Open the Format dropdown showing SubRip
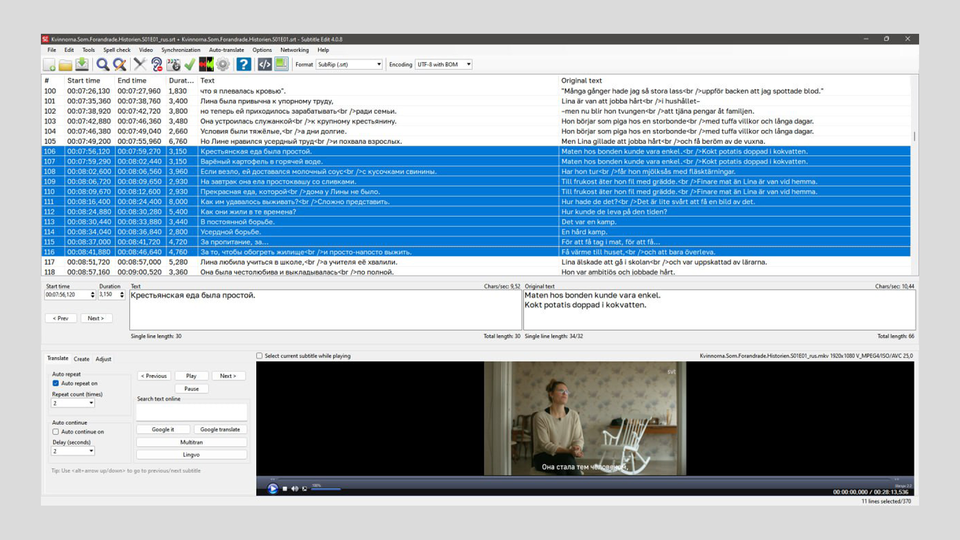 coord(349,64)
